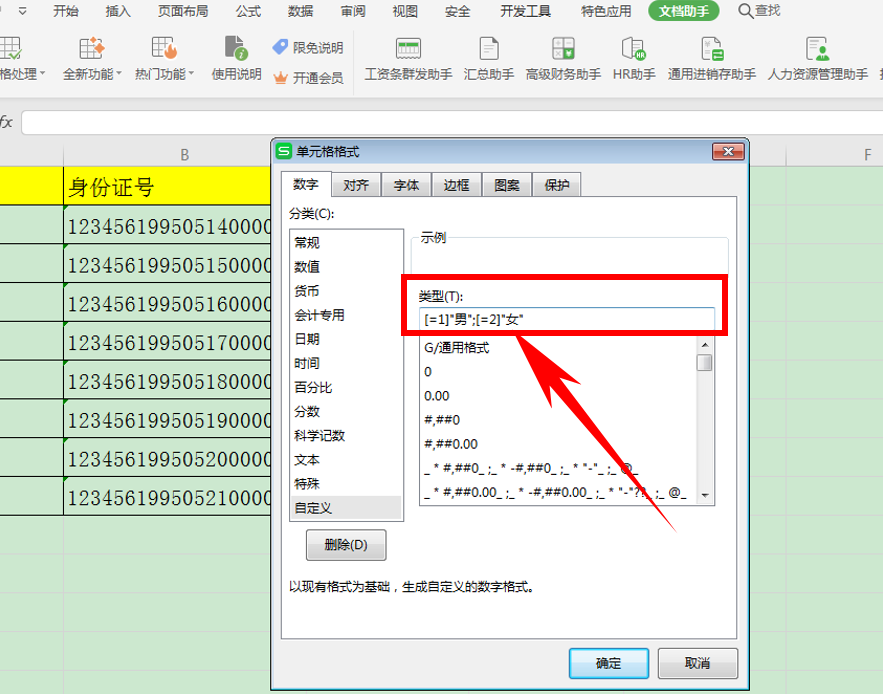Open the 使用说明 usage guide icon

click(236, 48)
